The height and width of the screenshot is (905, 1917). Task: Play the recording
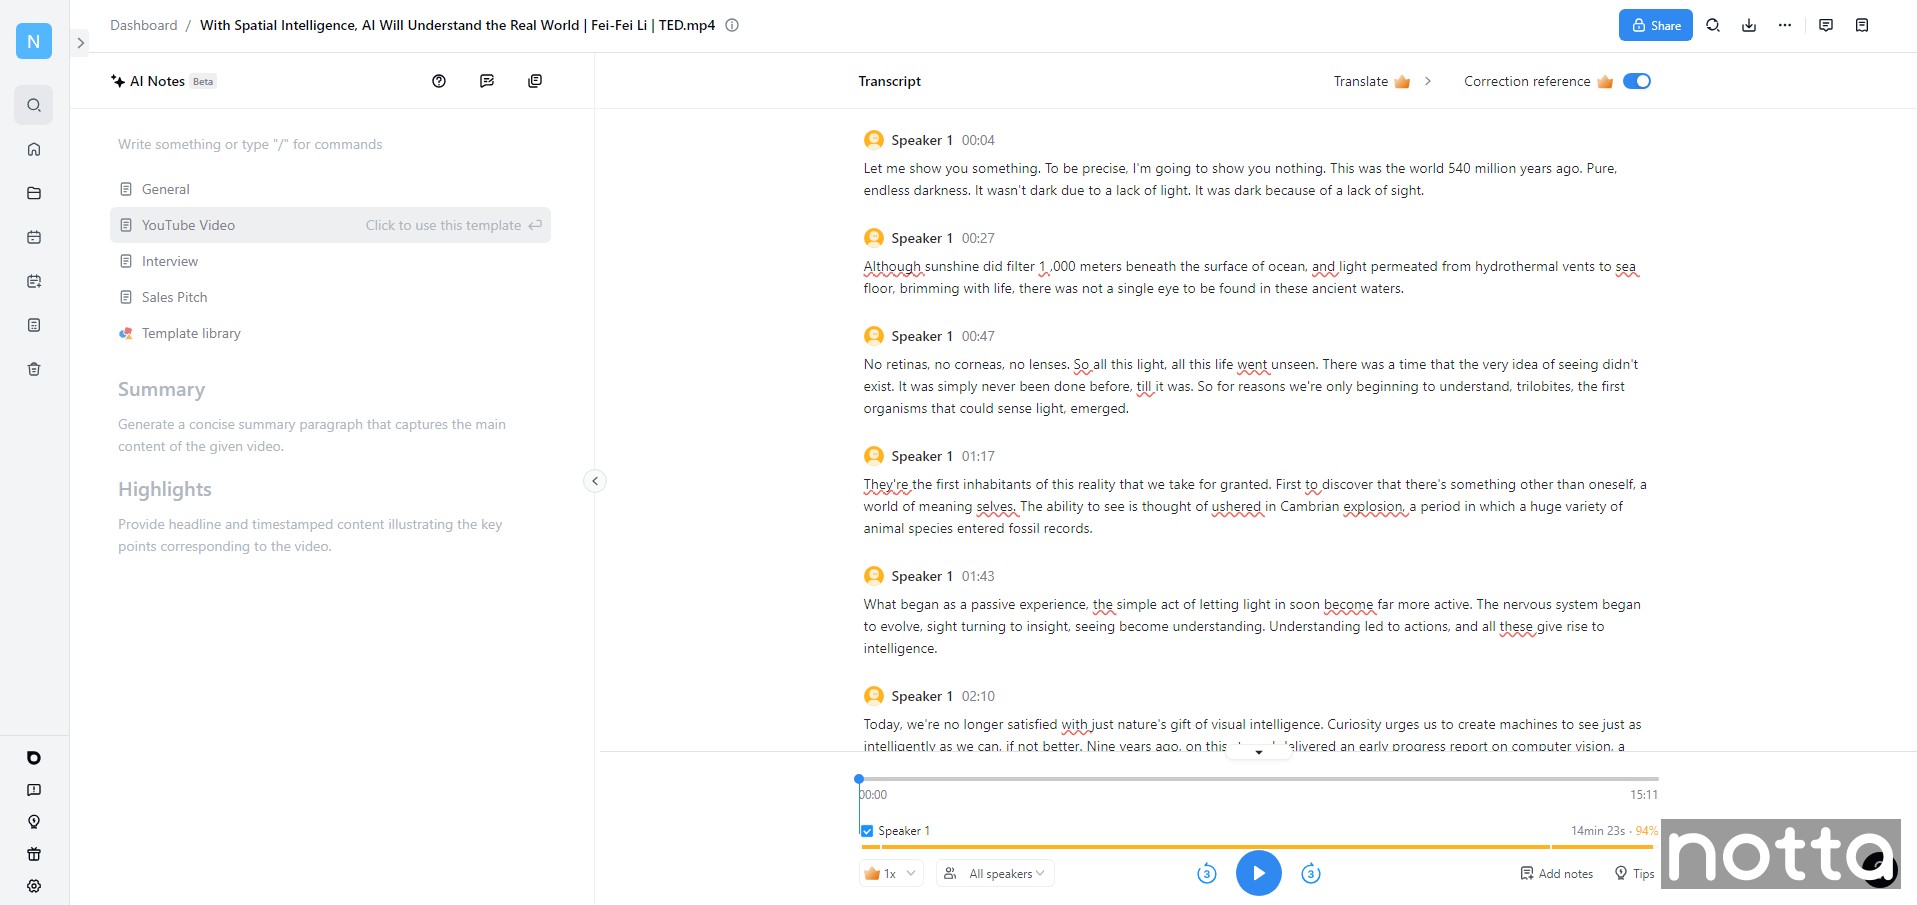1259,873
